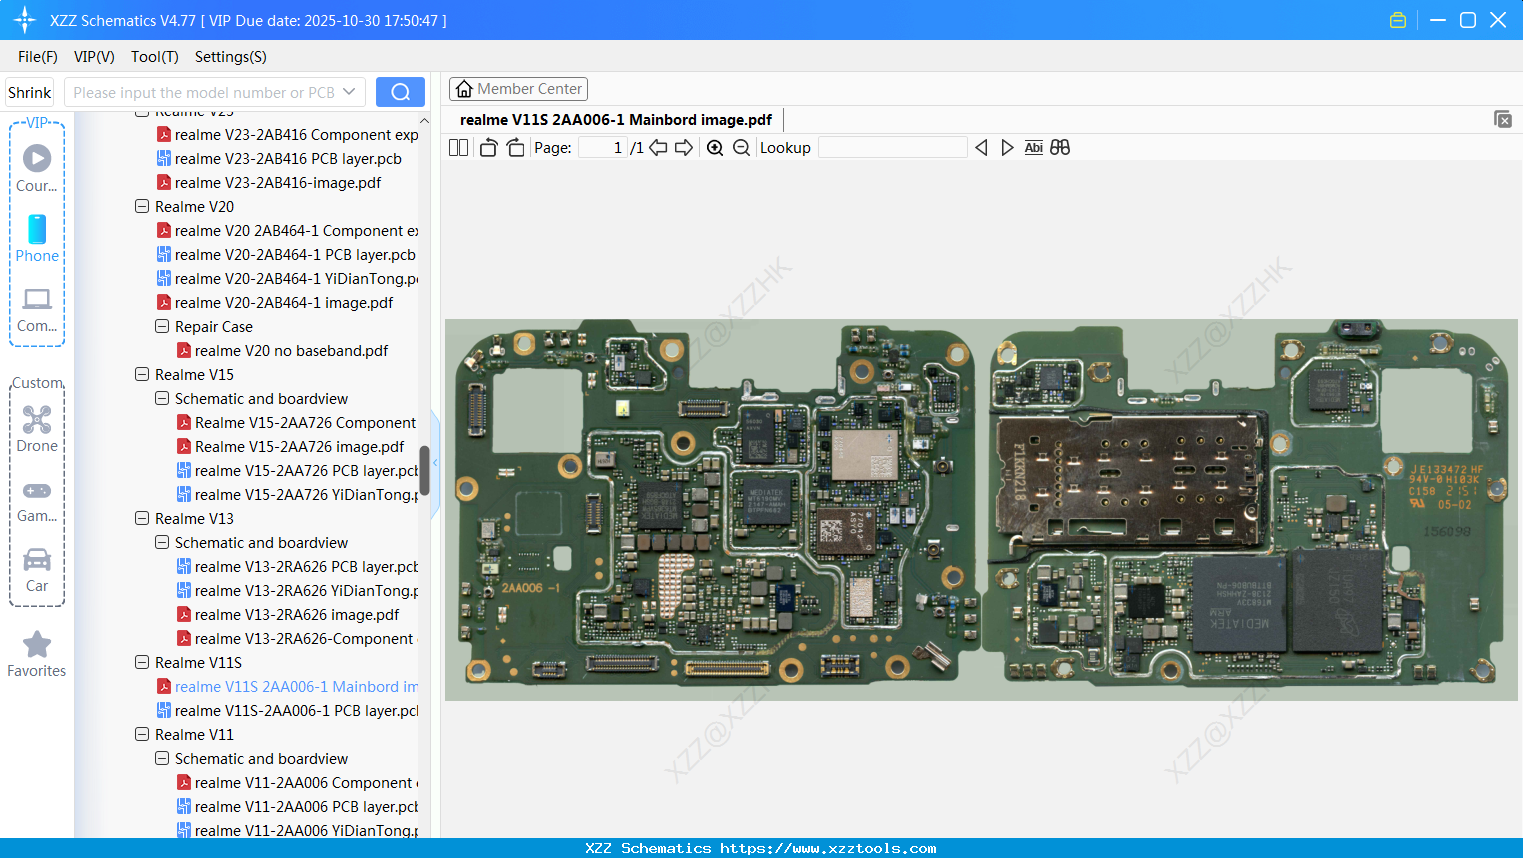
Task: Zoom out of the mainboard PDF
Action: pos(742,147)
